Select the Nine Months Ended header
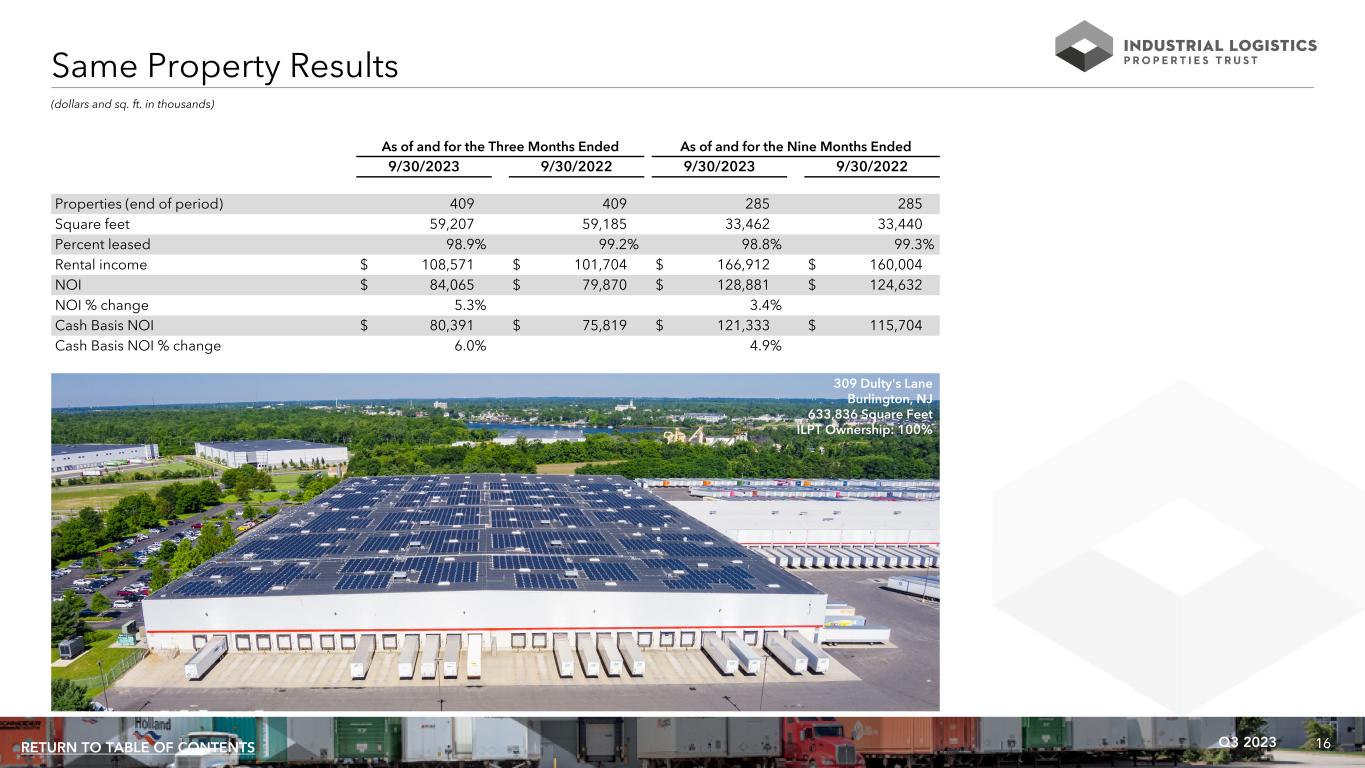The height and width of the screenshot is (768, 1365). (795, 146)
